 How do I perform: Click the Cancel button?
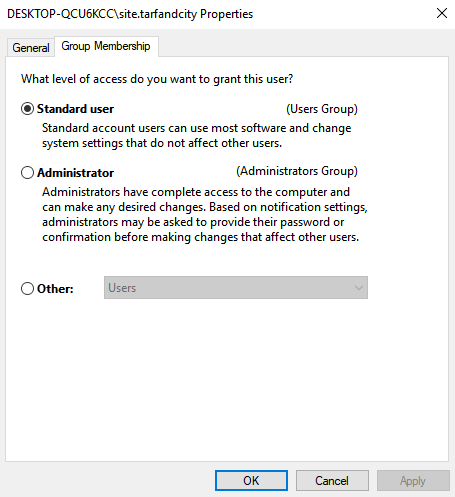332,481
